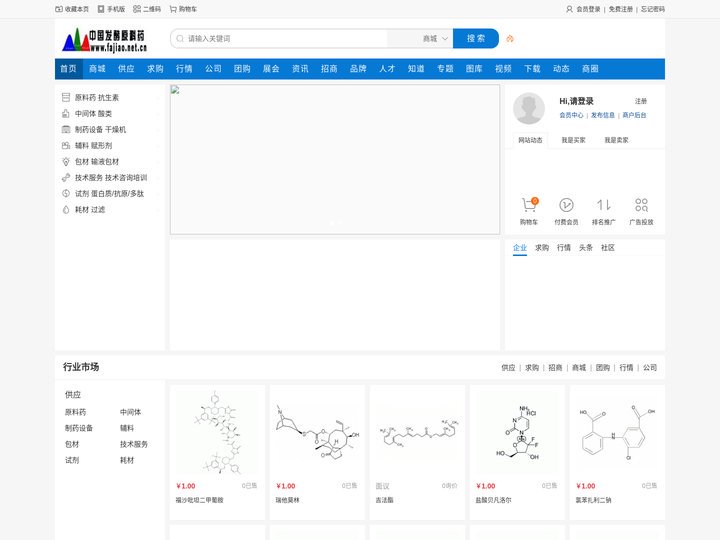
Task: Click the orange hot-search flame icon
Action: [510, 39]
